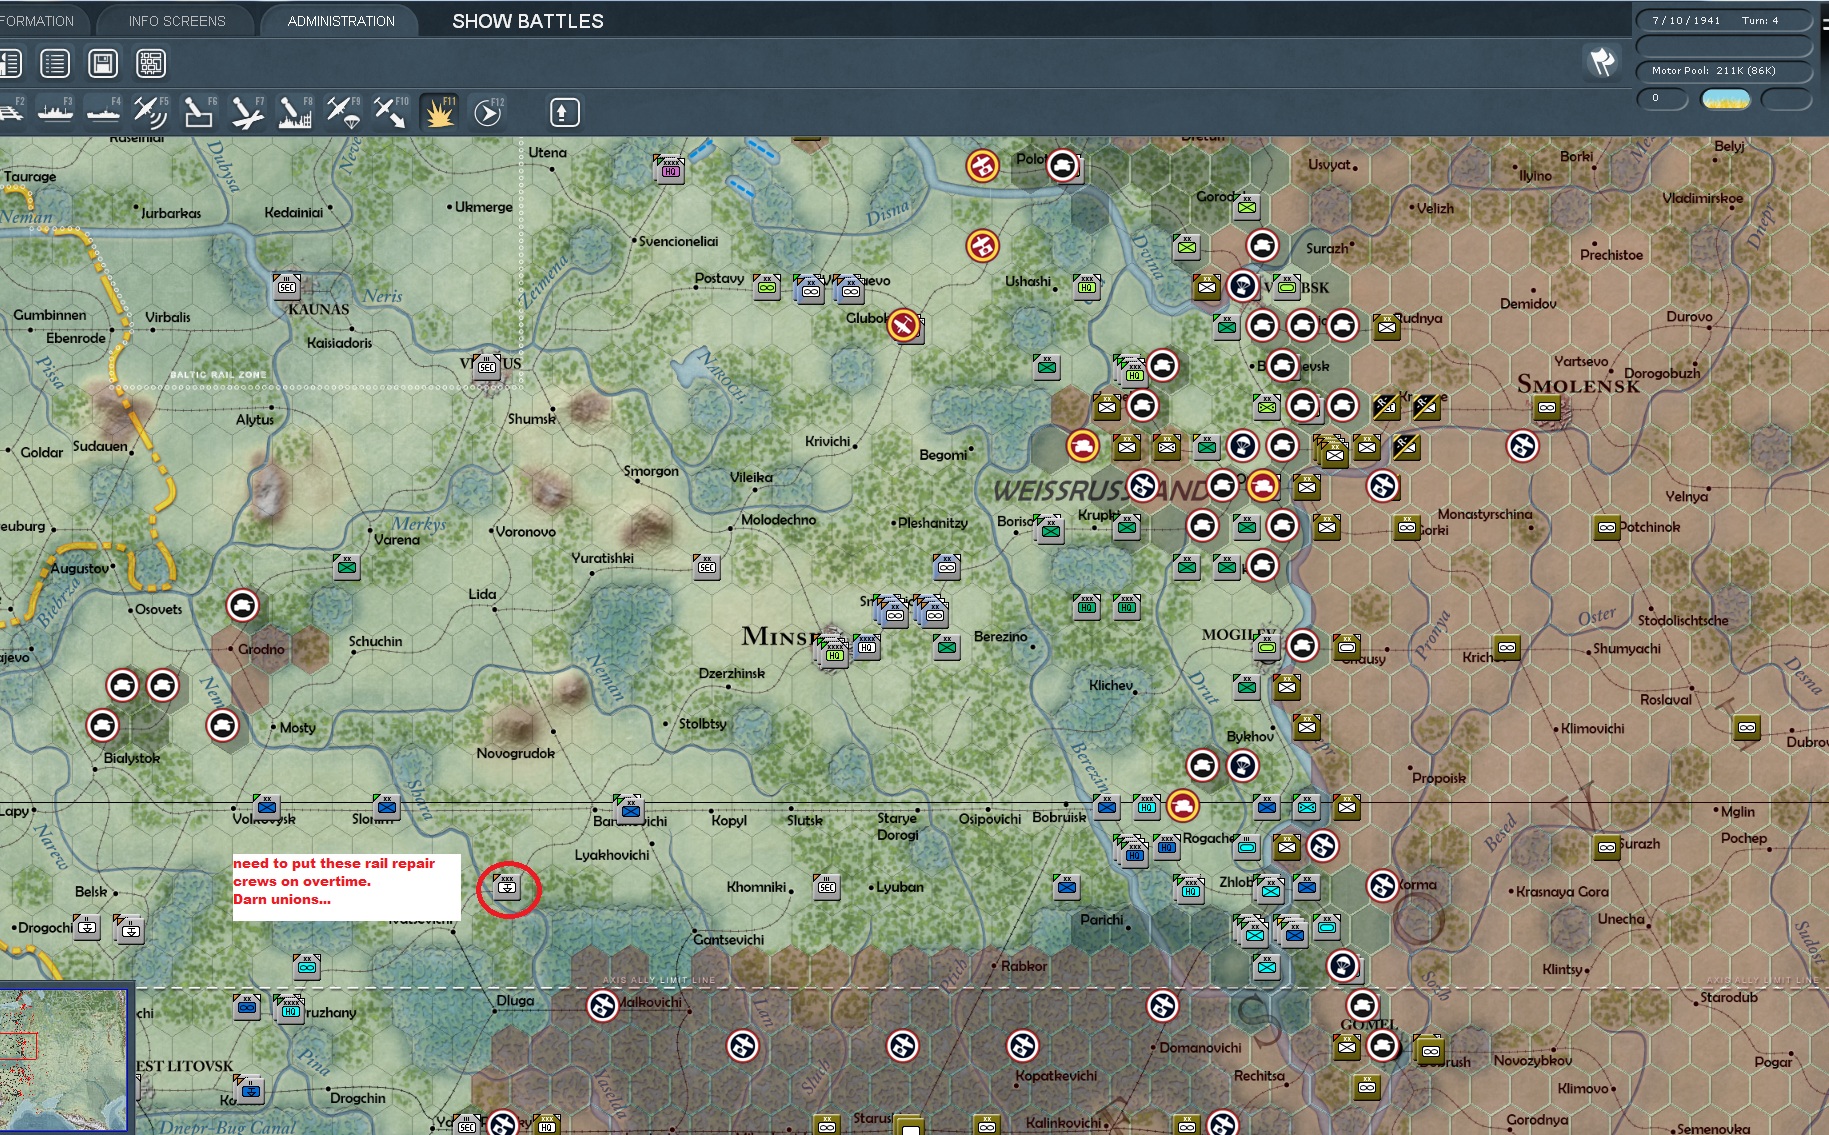This screenshot has width=1829, height=1135.
Task: Select amphibious transport mode F4
Action: tap(103, 112)
